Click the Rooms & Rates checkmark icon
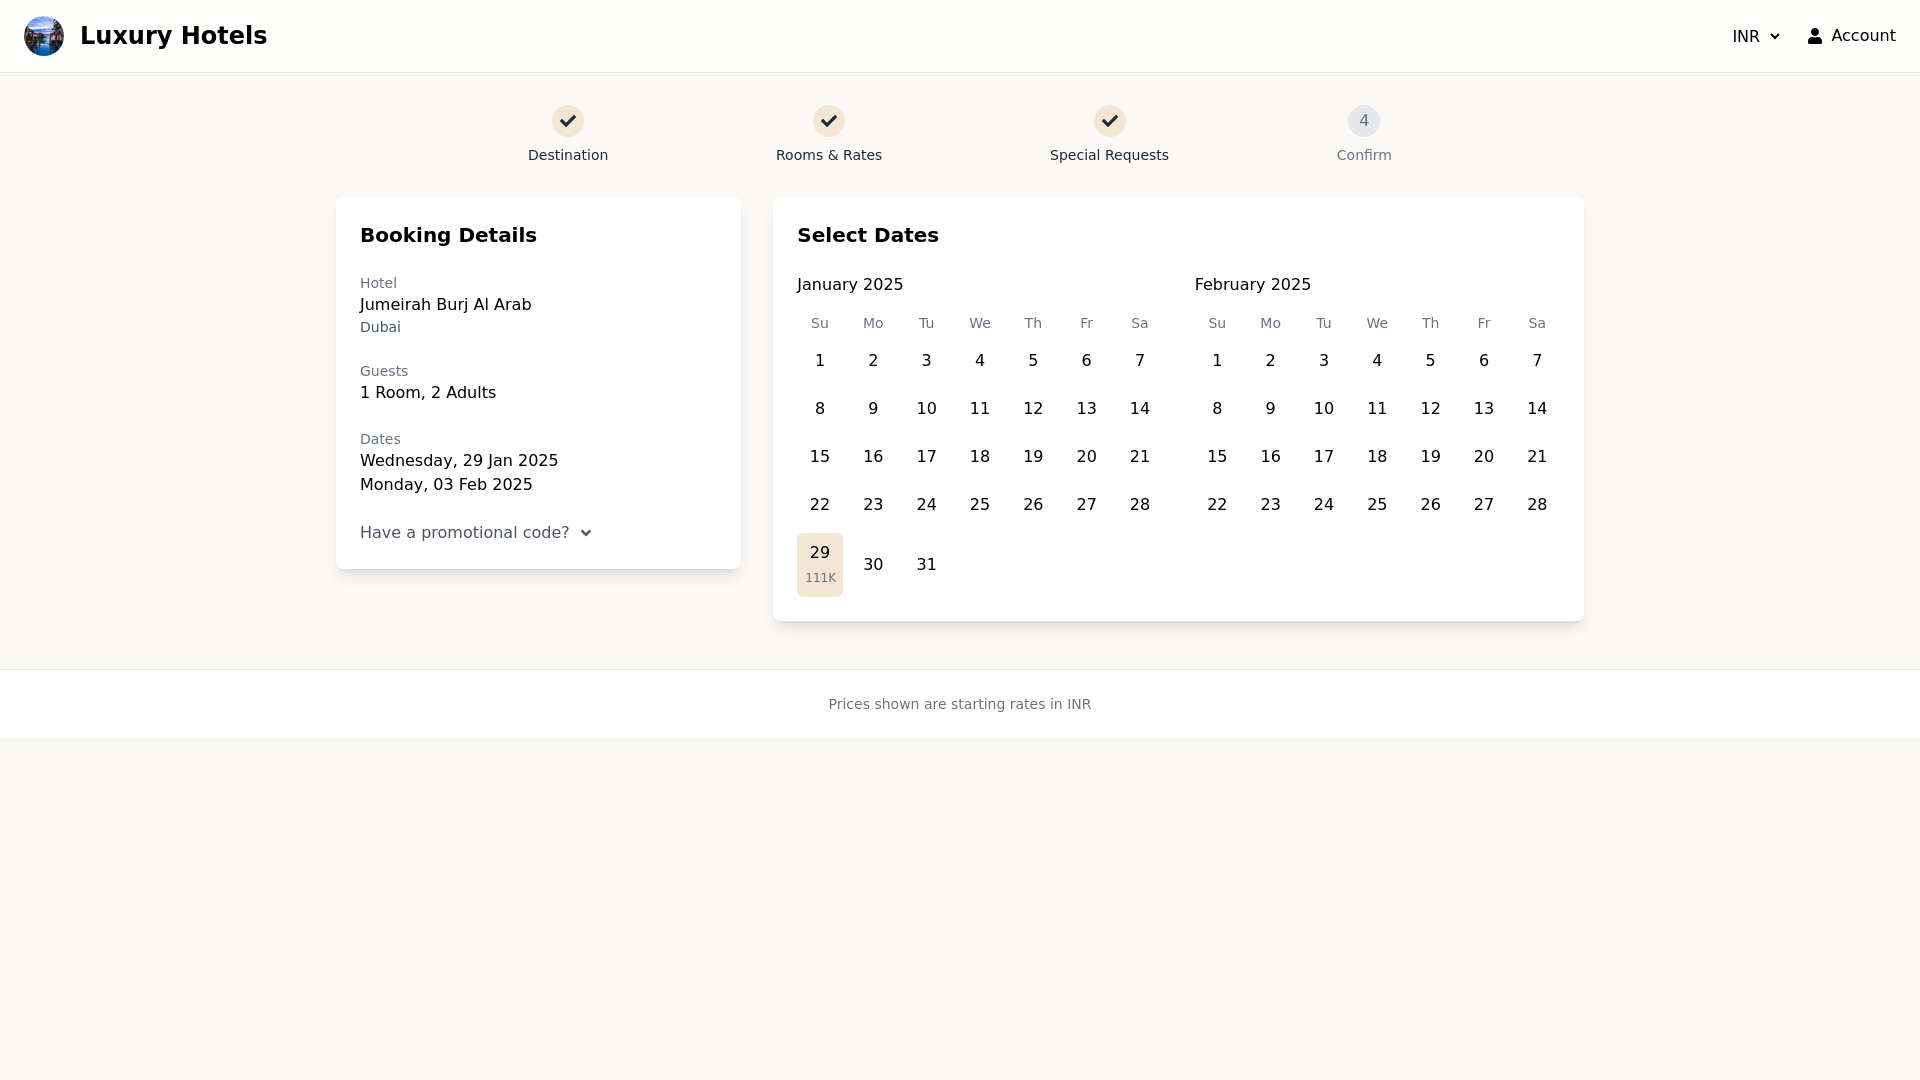The width and height of the screenshot is (1920, 1080). click(x=829, y=121)
